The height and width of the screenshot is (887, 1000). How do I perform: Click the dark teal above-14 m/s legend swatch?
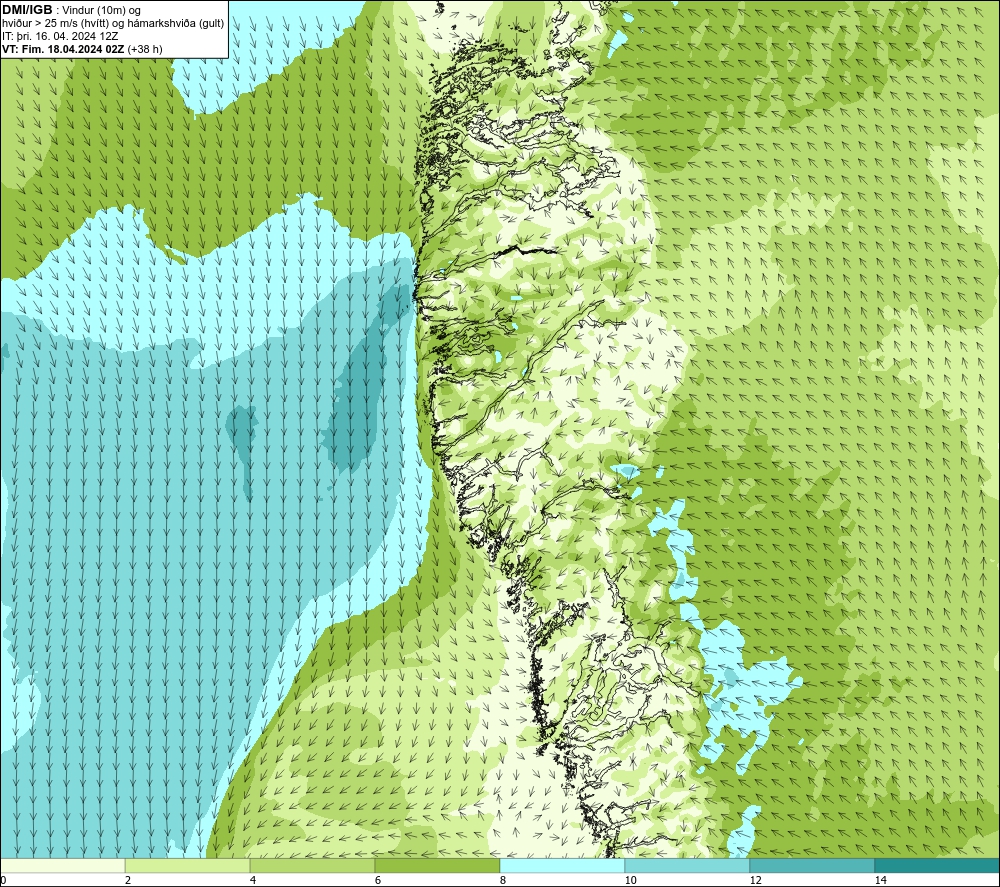(x=937, y=865)
